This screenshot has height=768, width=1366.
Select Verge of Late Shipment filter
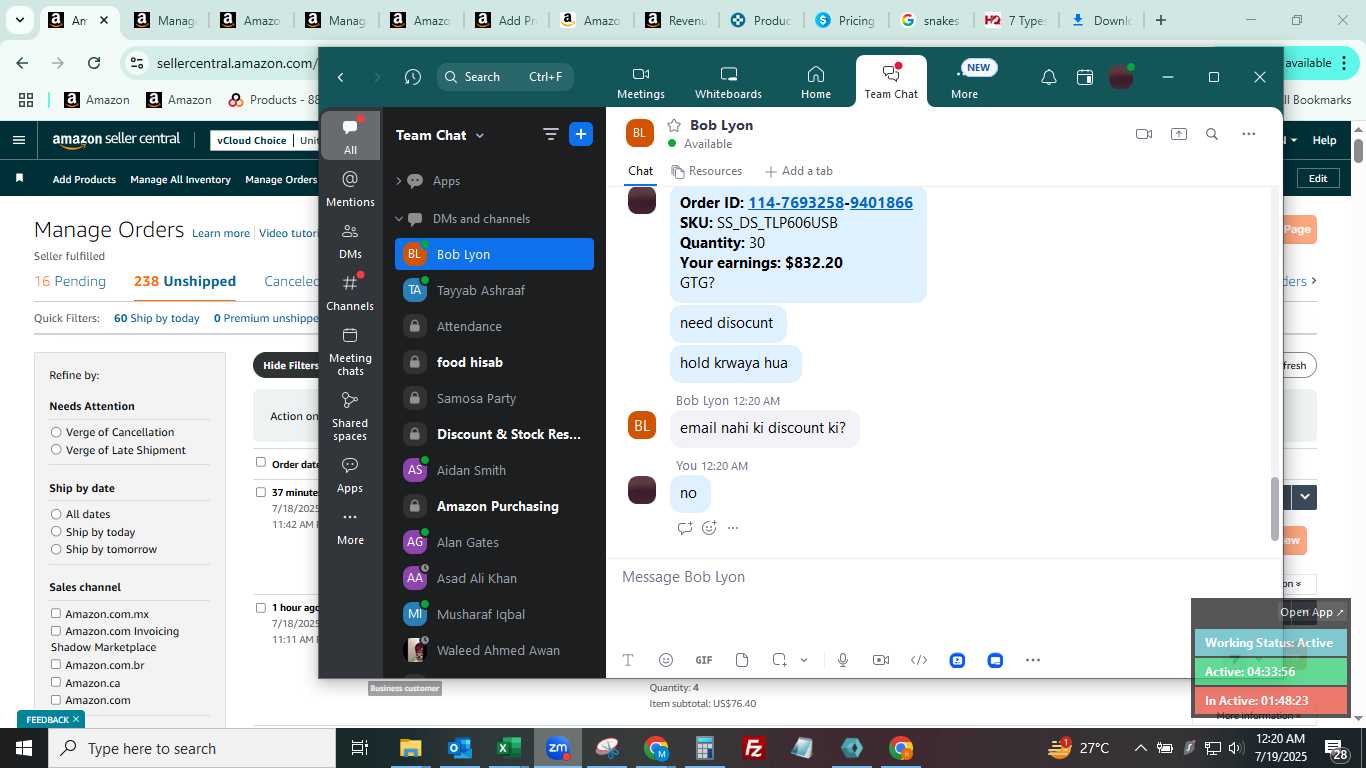point(56,450)
